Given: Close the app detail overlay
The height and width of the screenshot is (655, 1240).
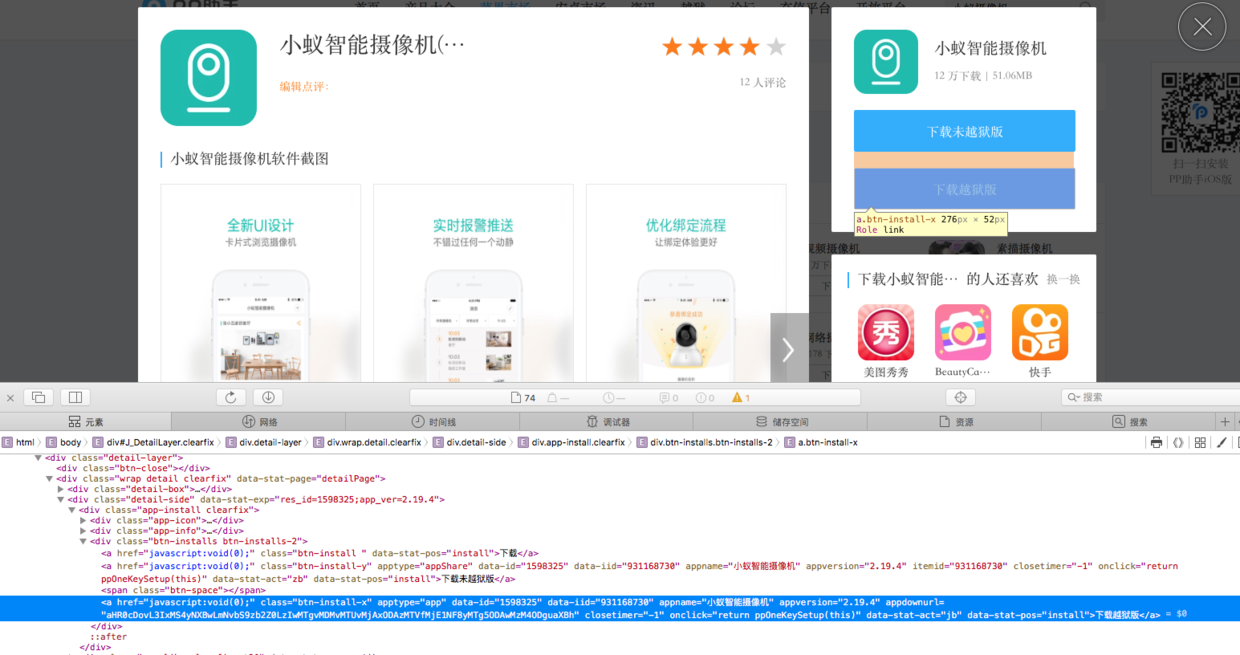Looking at the screenshot, I should tap(1202, 27).
